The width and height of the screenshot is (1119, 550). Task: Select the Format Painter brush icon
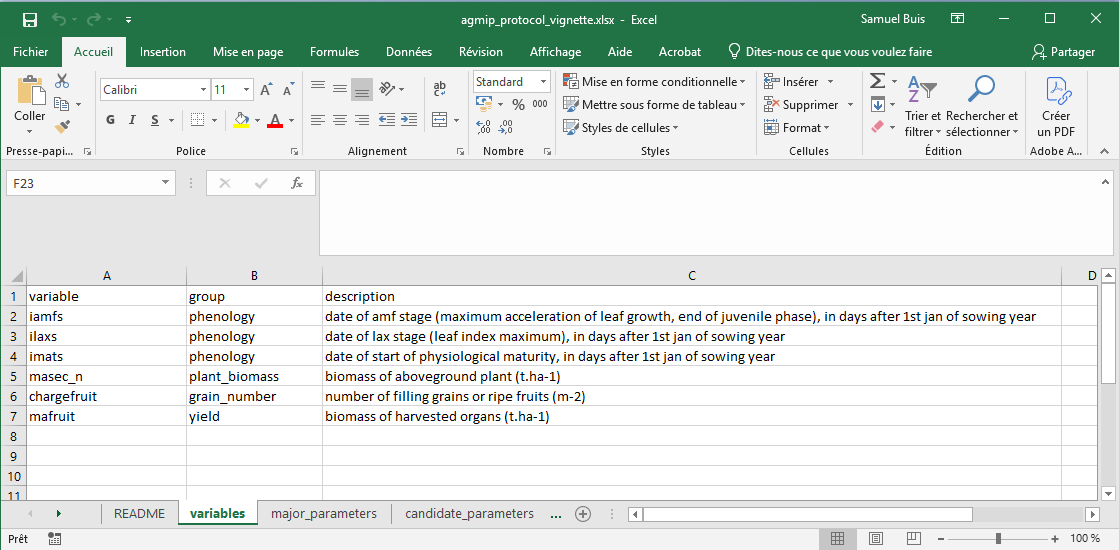point(62,126)
